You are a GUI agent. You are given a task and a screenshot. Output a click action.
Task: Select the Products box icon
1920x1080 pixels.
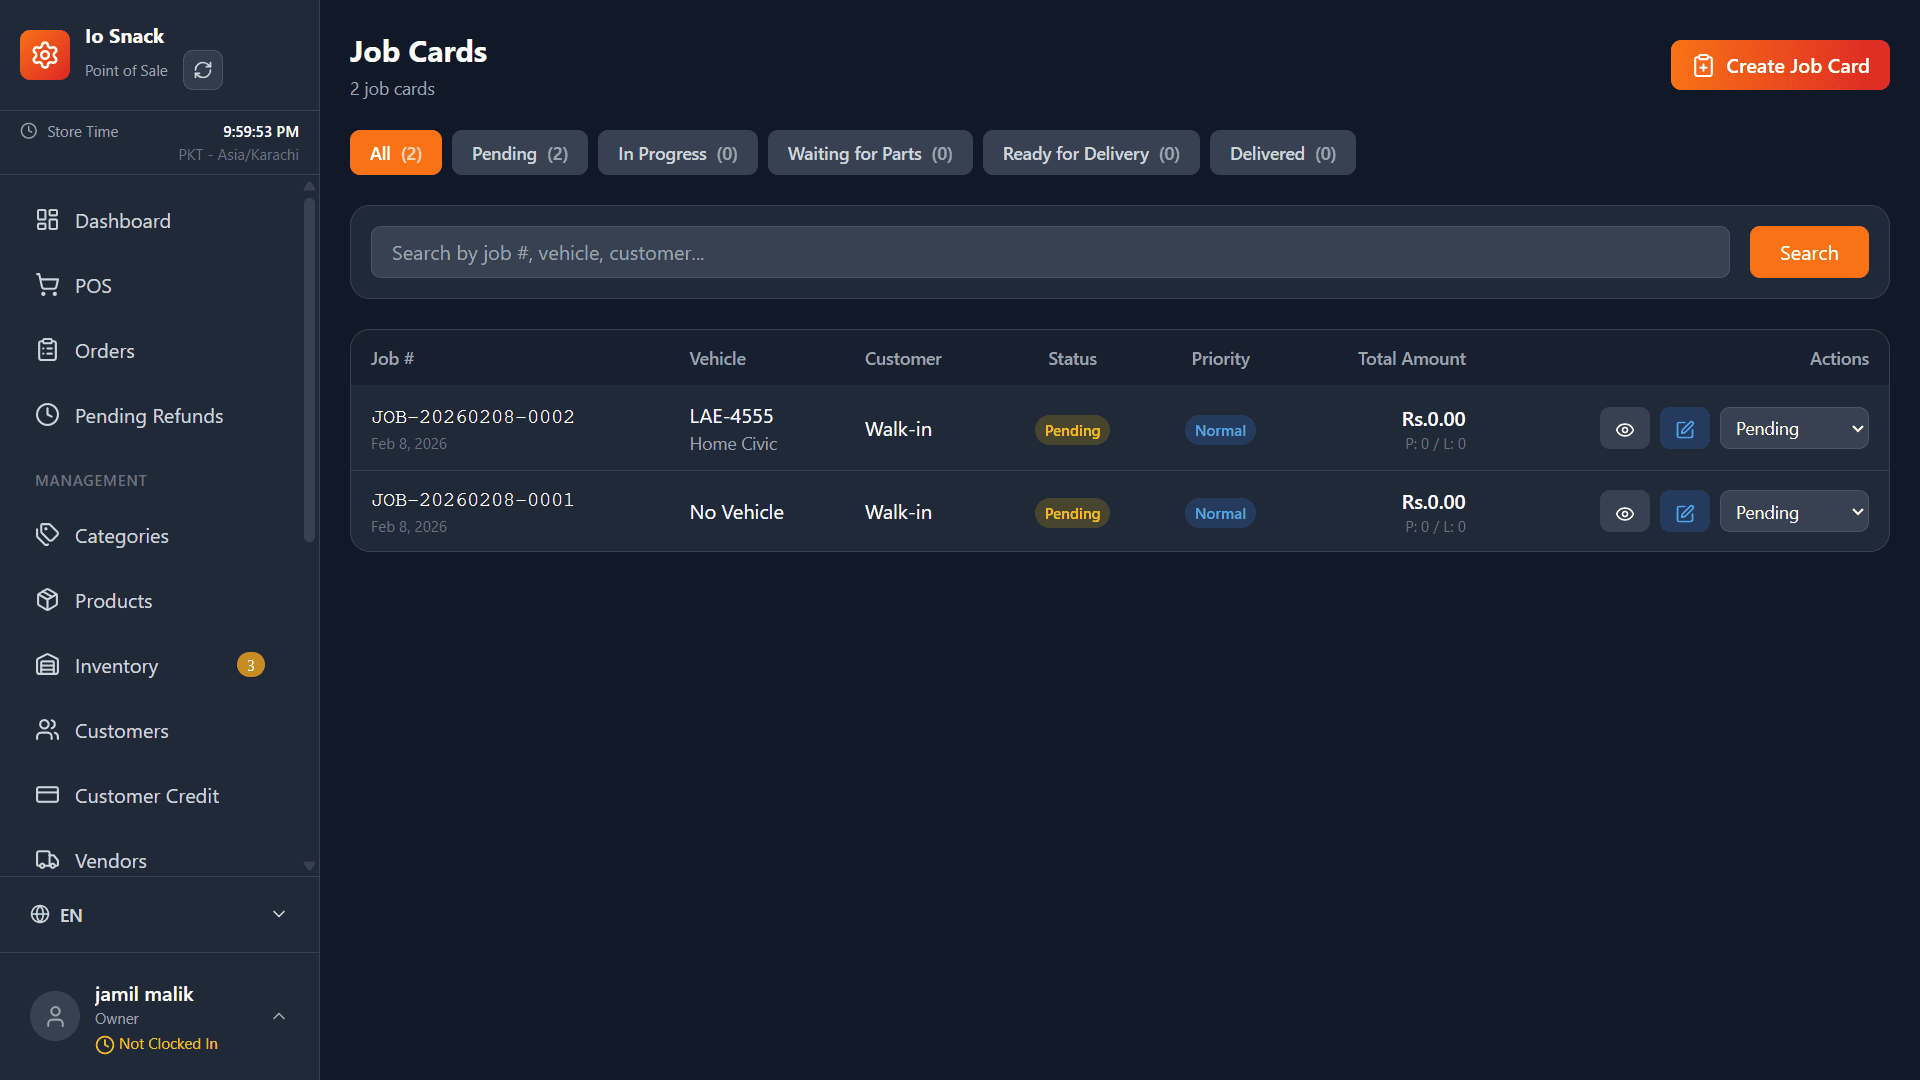[x=47, y=600]
